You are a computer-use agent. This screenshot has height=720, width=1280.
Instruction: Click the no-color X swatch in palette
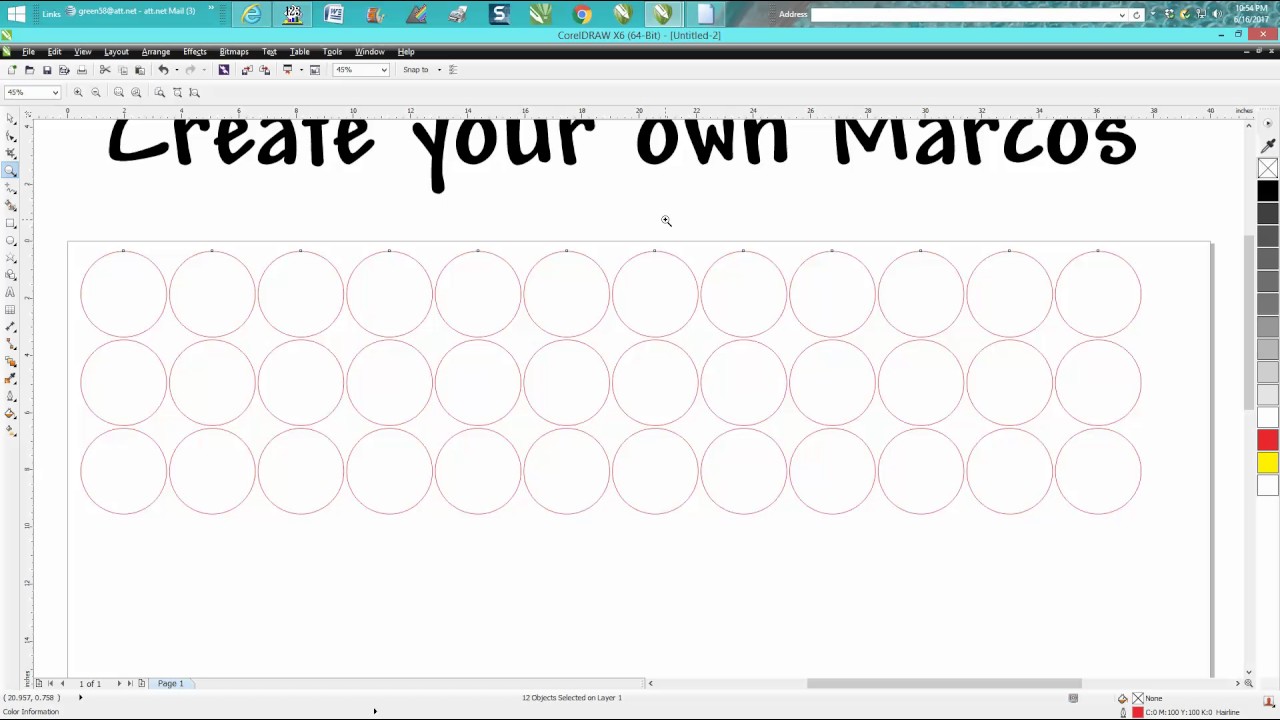(1267, 168)
